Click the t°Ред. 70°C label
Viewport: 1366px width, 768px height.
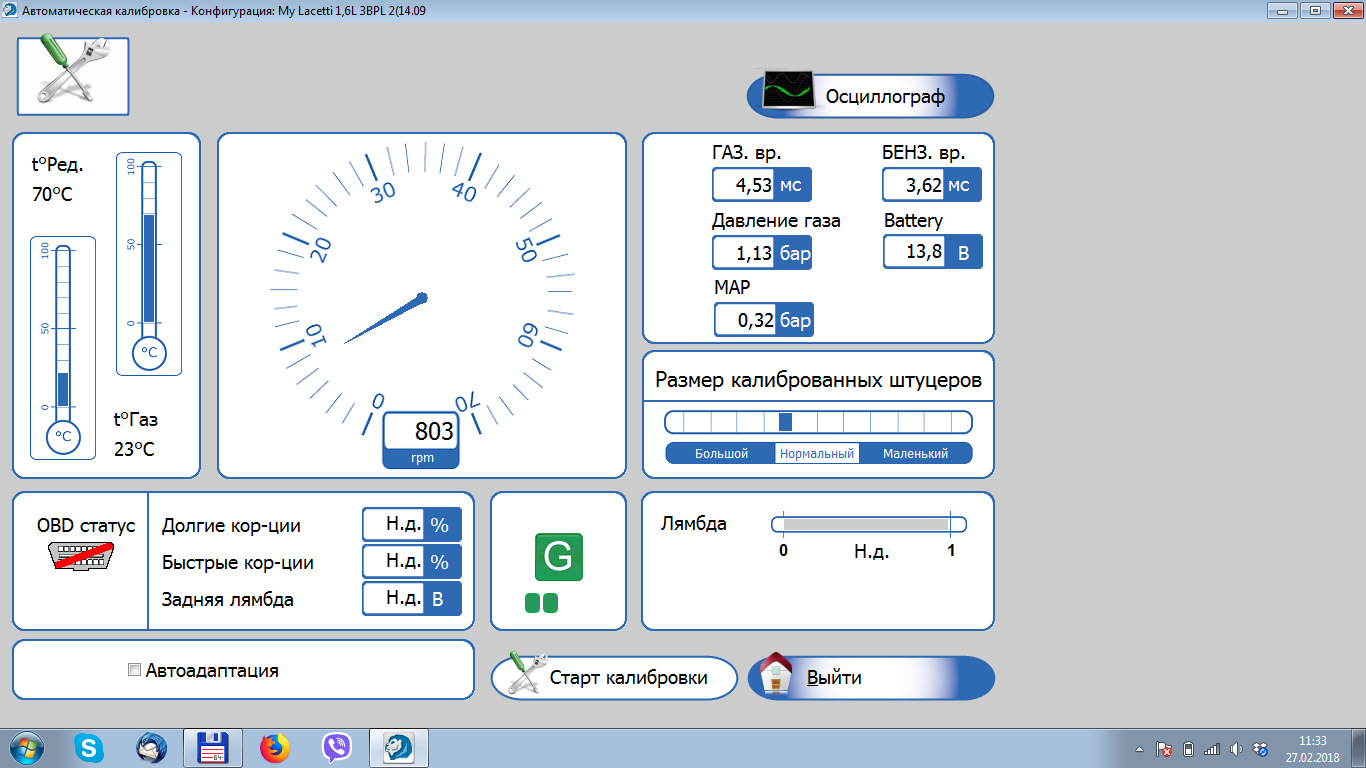58,180
